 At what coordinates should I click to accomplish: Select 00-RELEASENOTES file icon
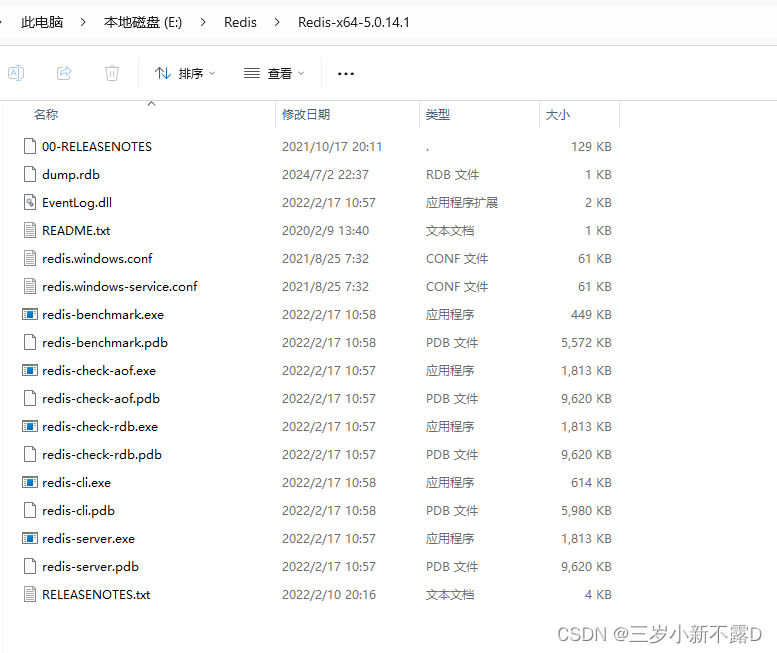pyautogui.click(x=30, y=147)
